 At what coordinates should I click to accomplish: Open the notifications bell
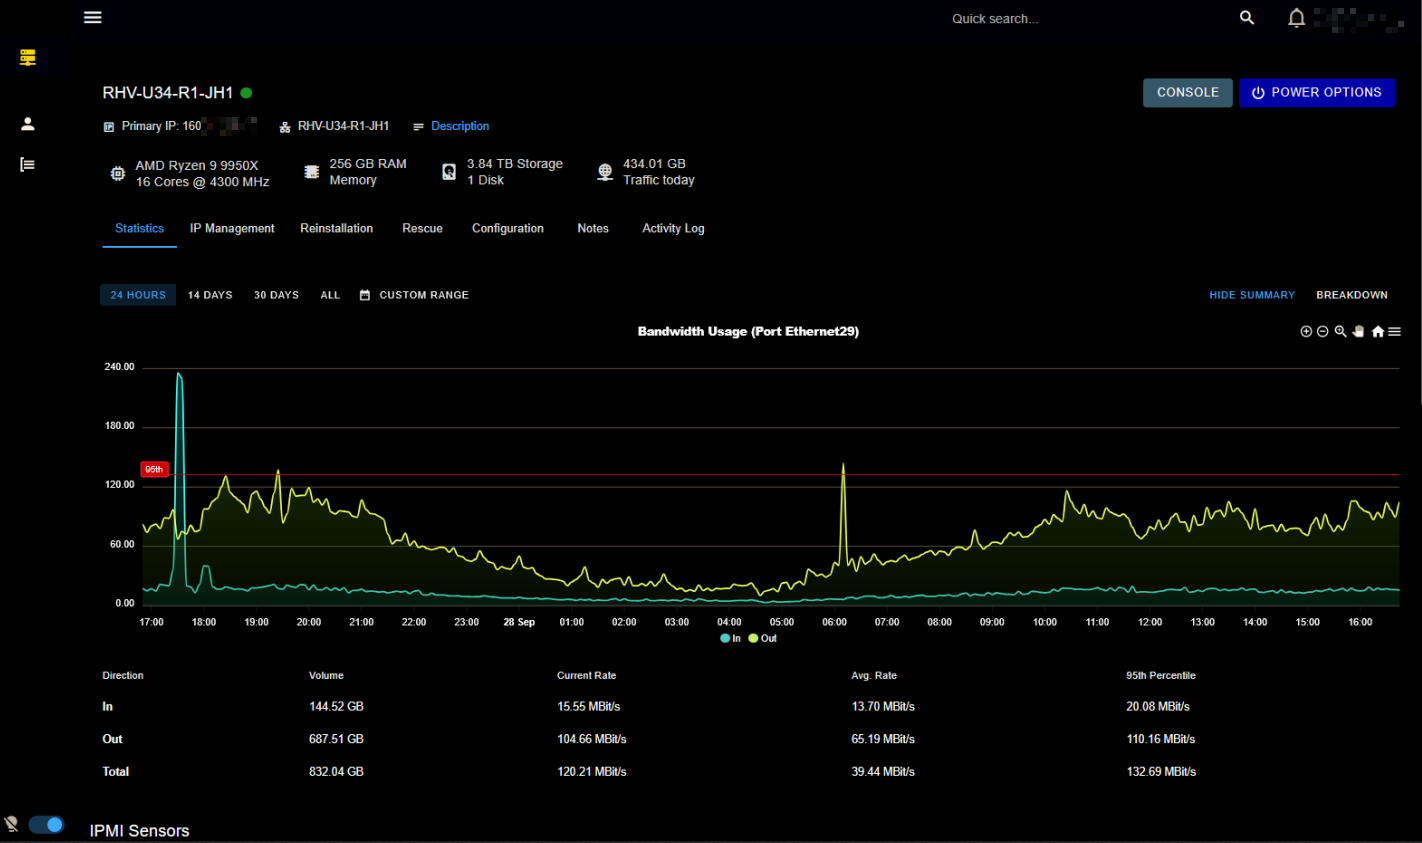pyautogui.click(x=1296, y=17)
